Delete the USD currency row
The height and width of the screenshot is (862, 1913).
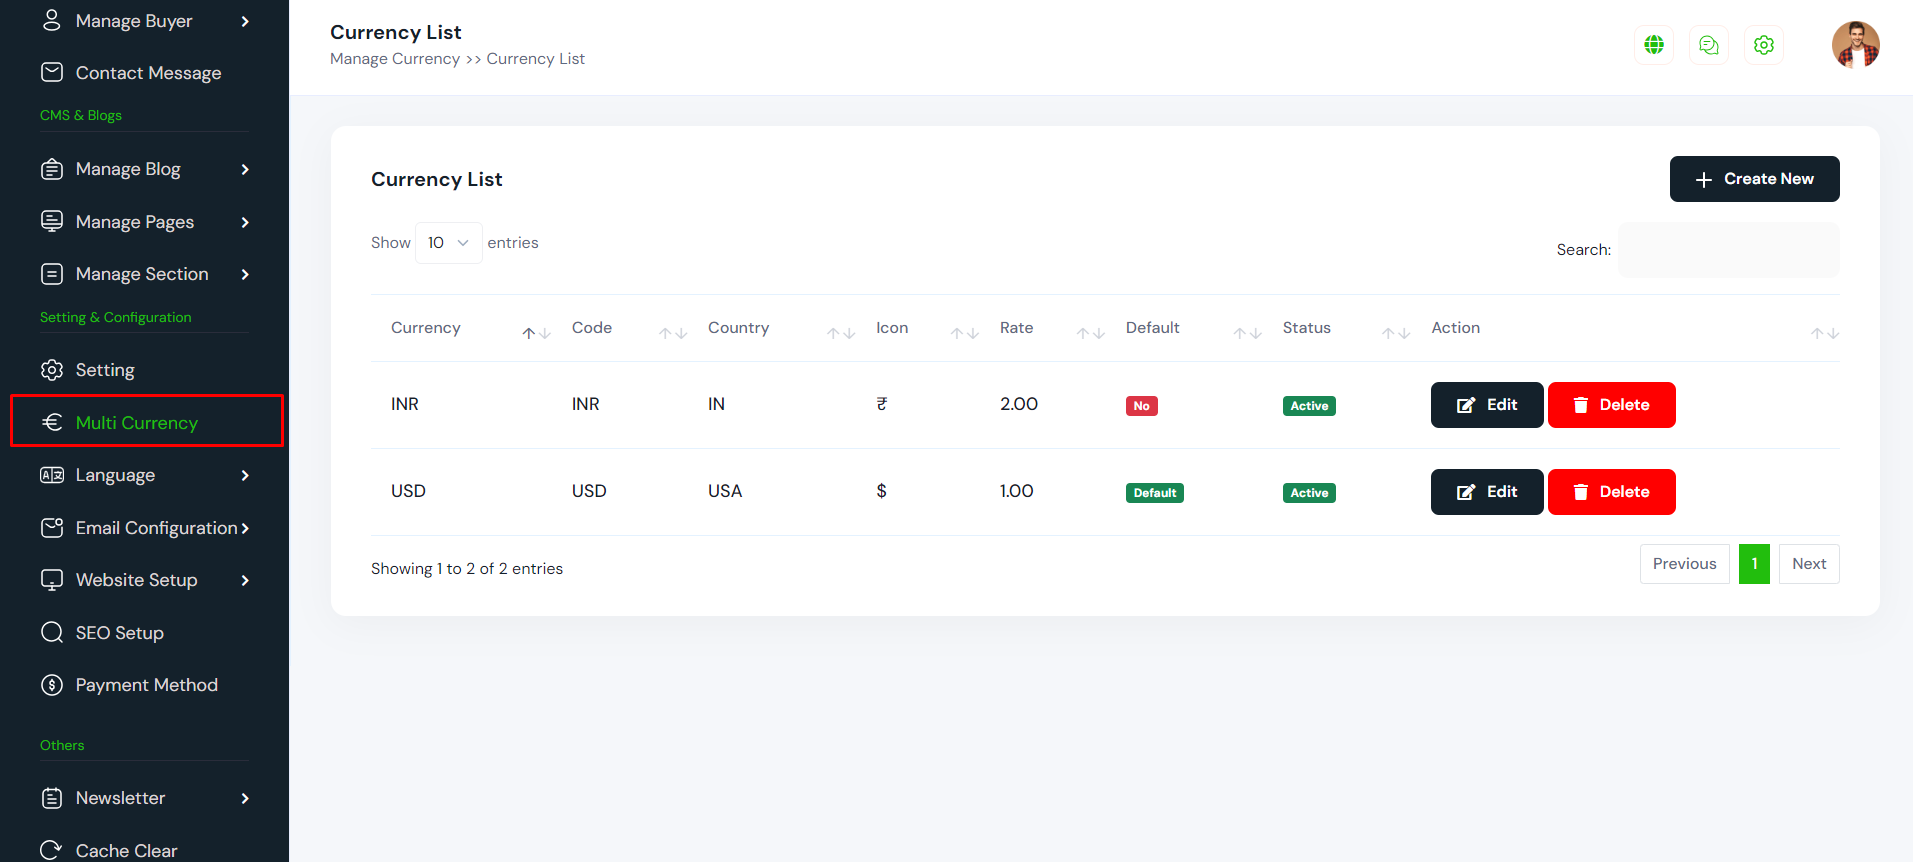point(1611,492)
